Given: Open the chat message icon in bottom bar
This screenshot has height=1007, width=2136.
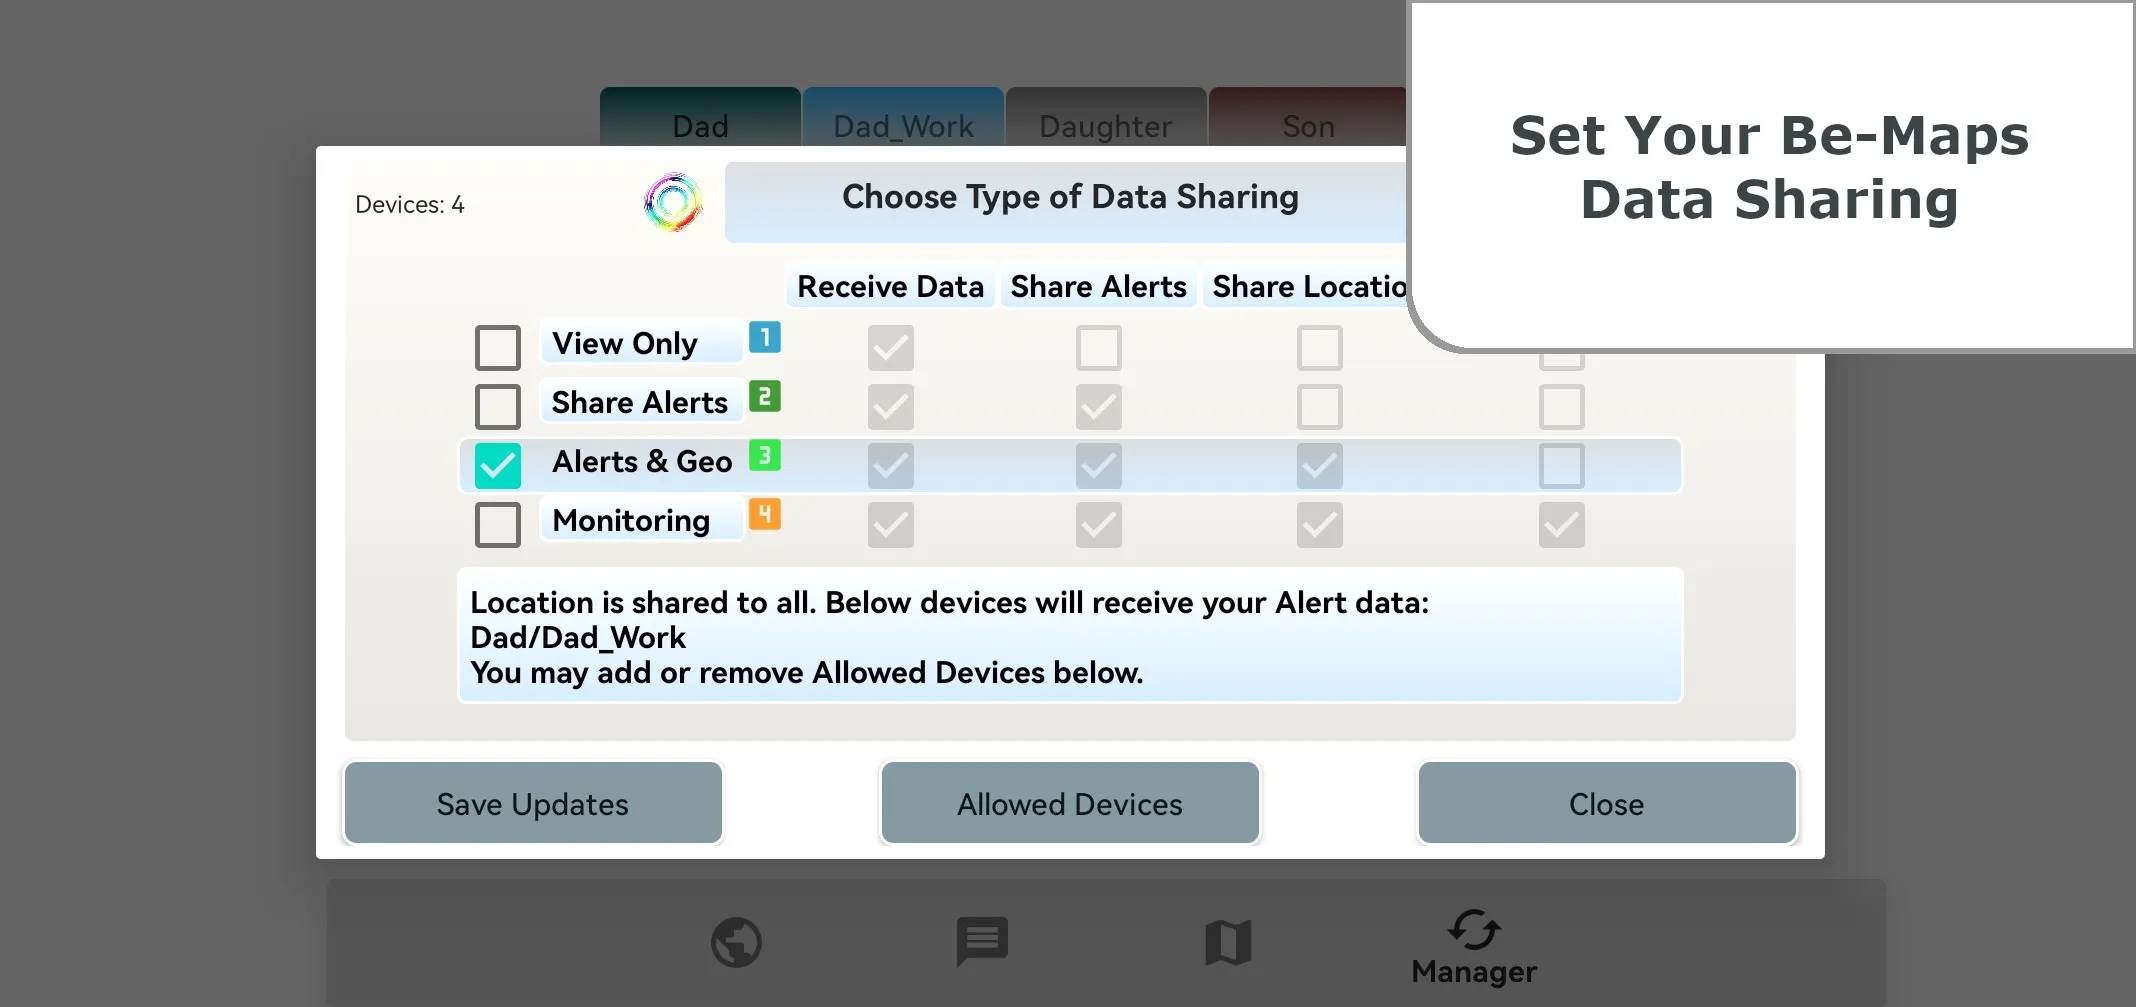Looking at the screenshot, I should coord(982,942).
